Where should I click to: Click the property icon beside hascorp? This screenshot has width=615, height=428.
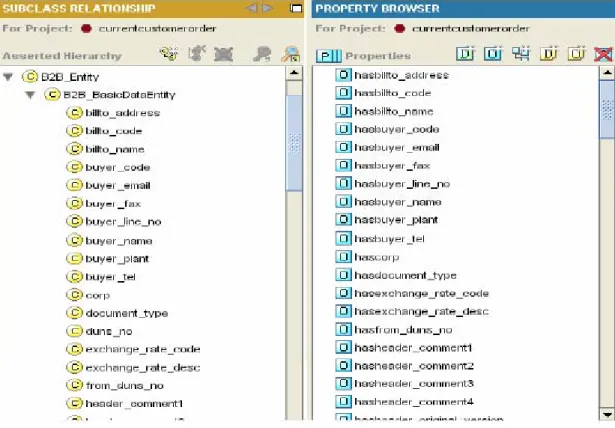344,257
